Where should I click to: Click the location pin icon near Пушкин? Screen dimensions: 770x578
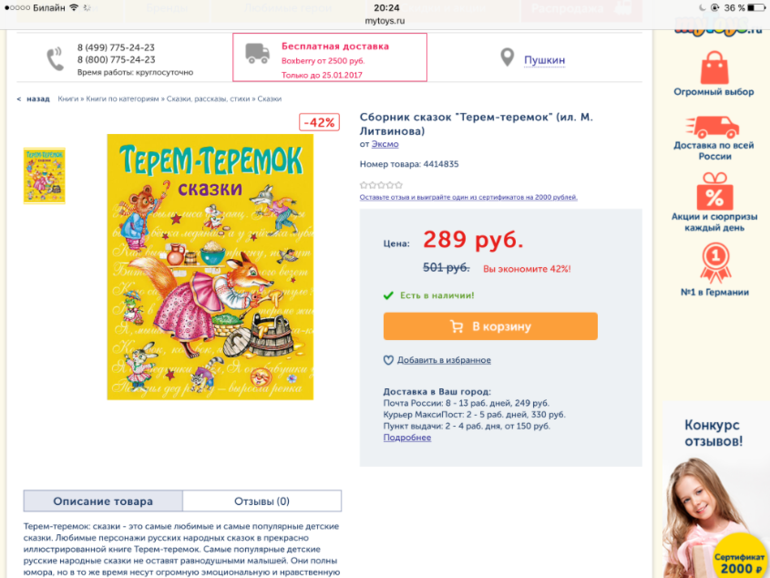tap(507, 57)
